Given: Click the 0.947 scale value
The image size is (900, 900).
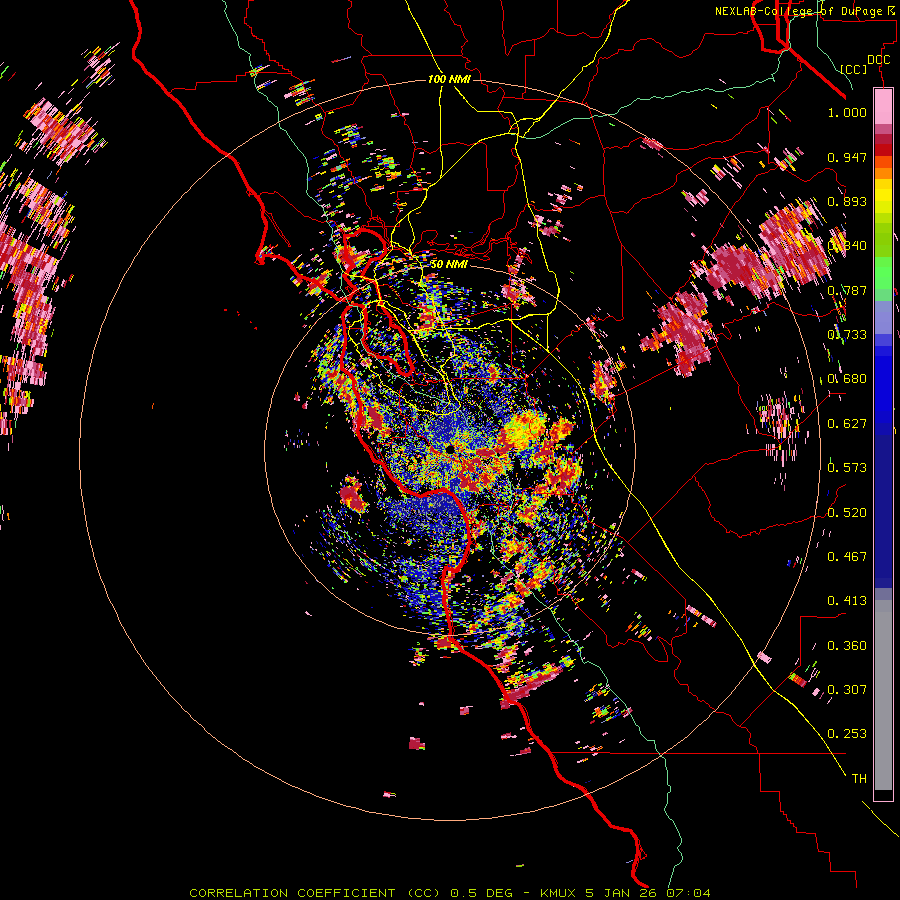Looking at the screenshot, I should (847, 157).
